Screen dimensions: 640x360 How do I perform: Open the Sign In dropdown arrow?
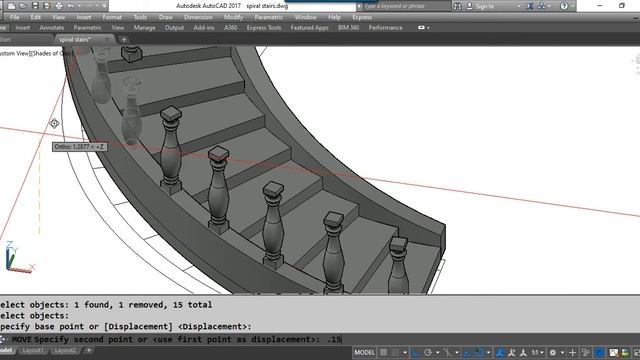coord(519,6)
